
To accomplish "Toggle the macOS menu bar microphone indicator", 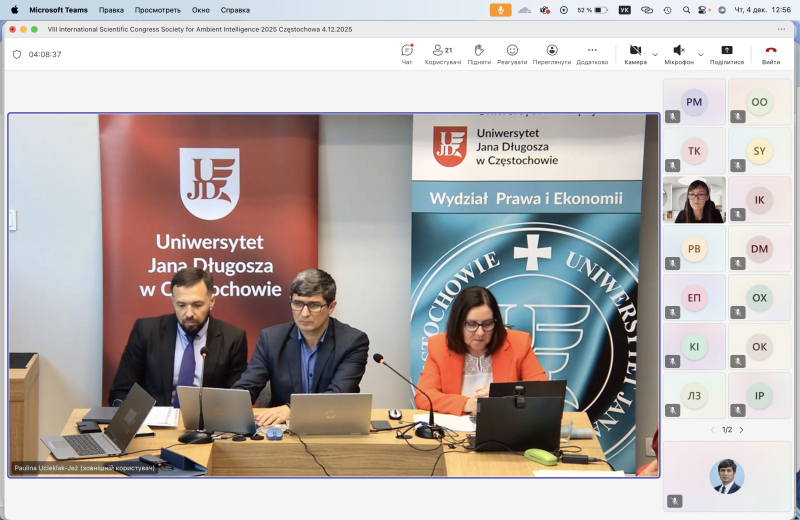I will pos(499,9).
